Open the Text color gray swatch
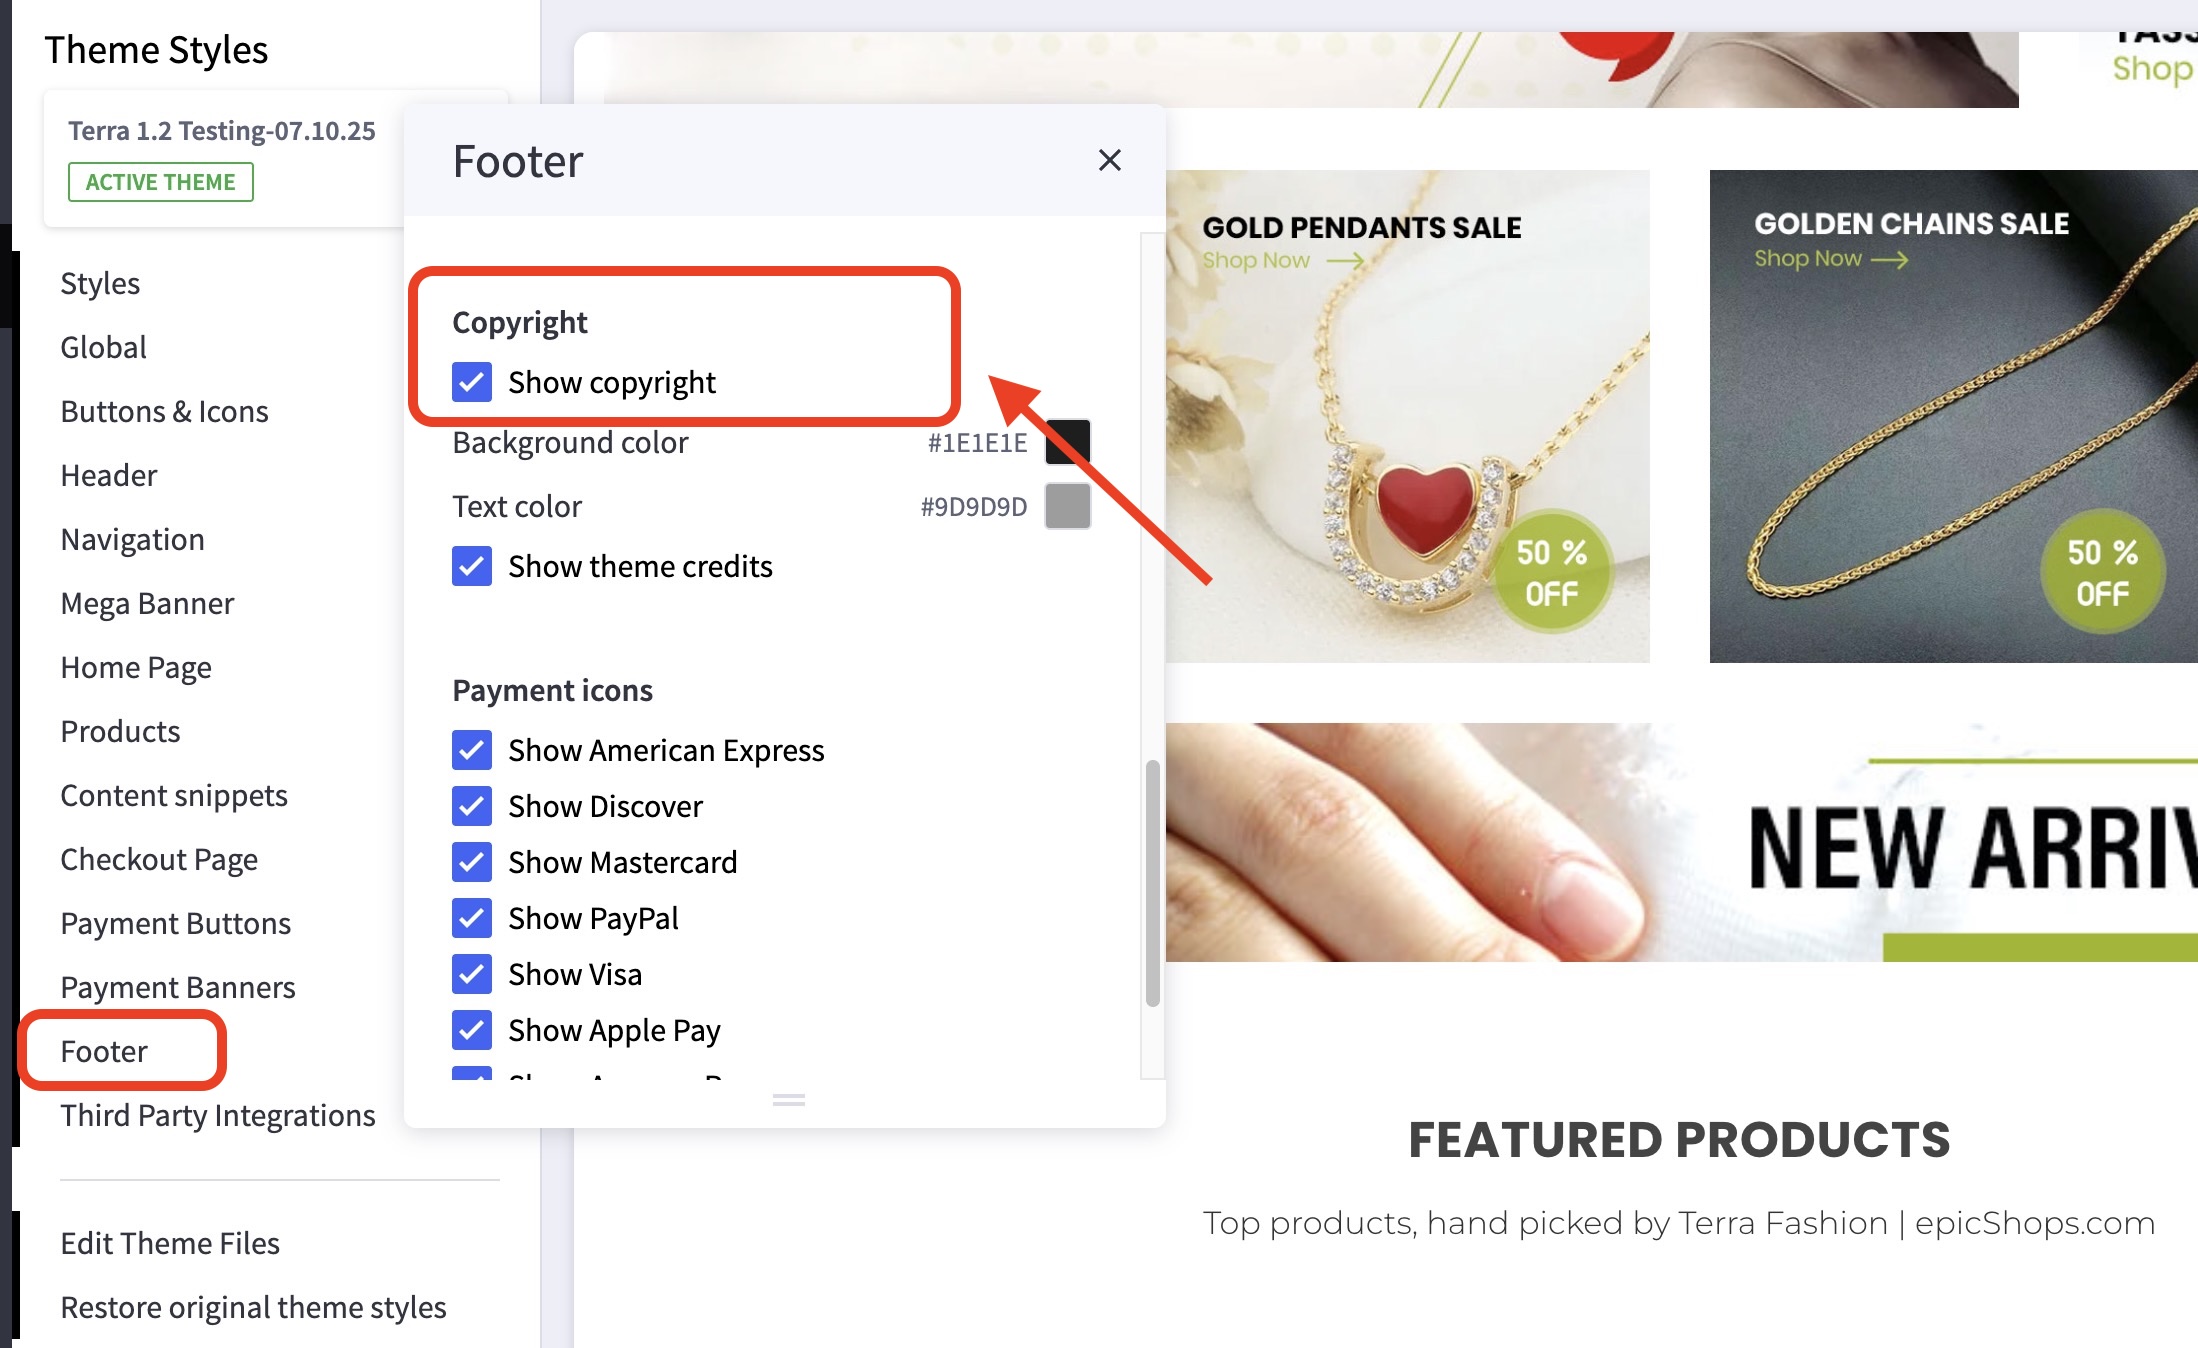Screen dimensions: 2198x1348 (x=1067, y=506)
